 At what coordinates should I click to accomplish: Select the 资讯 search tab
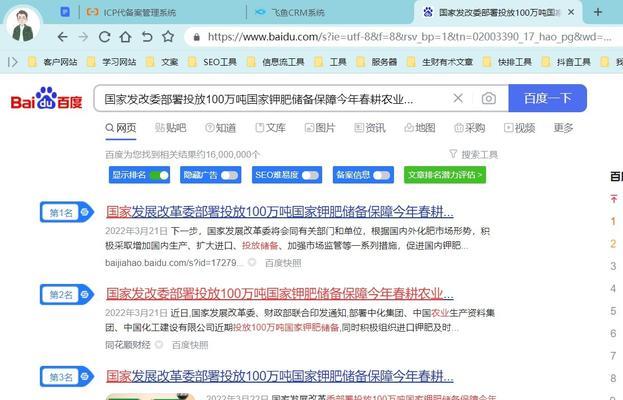[x=370, y=128]
